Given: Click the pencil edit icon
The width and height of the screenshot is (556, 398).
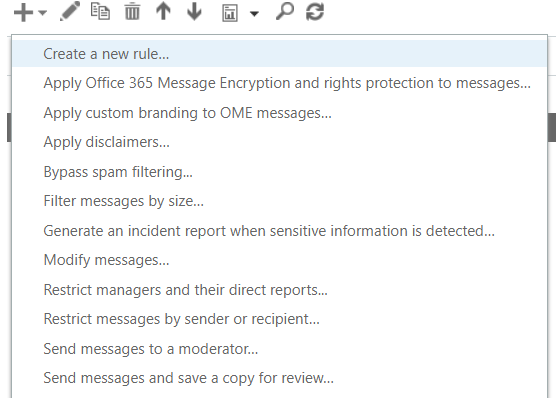Looking at the screenshot, I should 70,11.
